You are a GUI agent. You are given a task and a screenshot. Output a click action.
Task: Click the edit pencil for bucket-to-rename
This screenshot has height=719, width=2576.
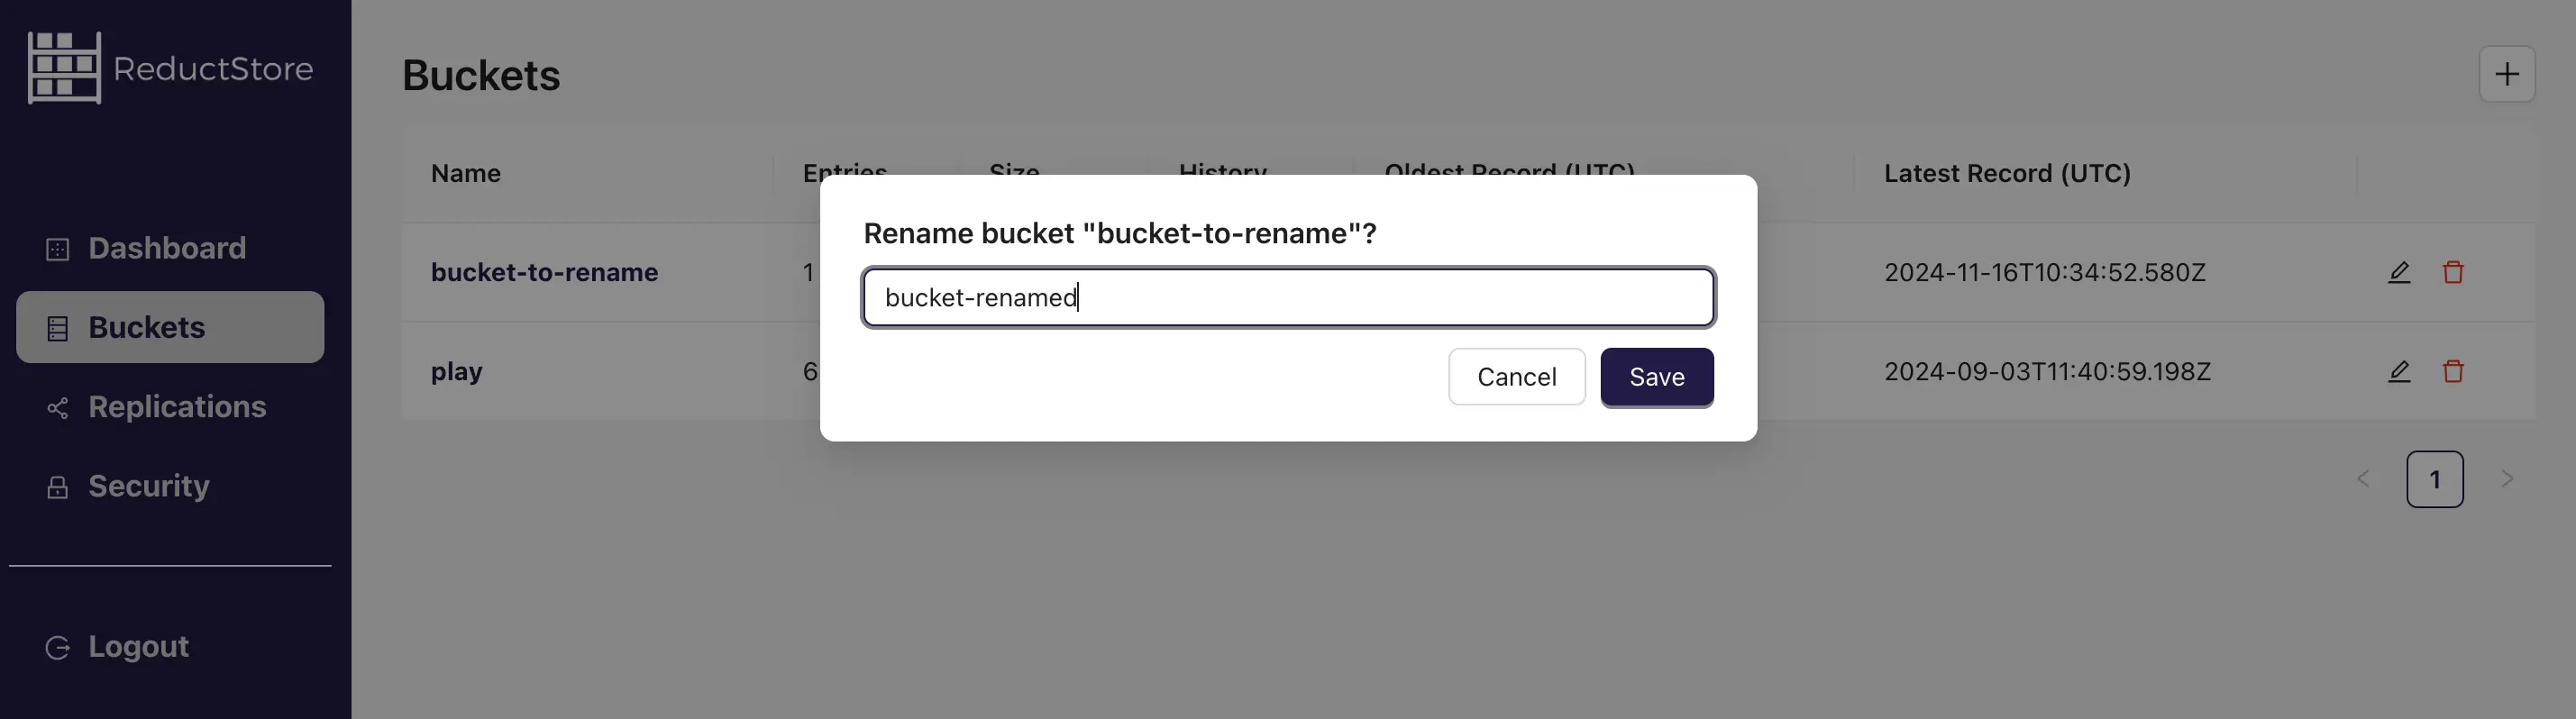(x=2399, y=272)
